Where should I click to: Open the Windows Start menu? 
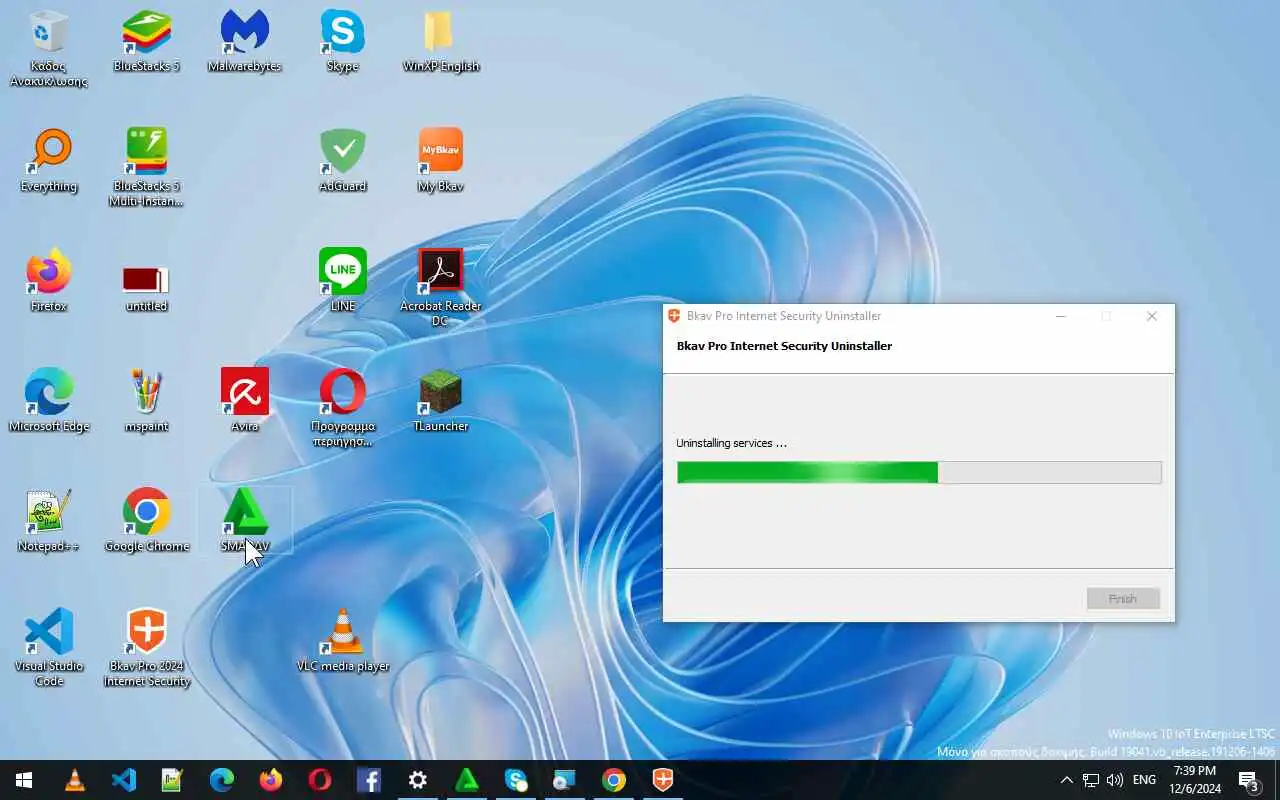24,780
